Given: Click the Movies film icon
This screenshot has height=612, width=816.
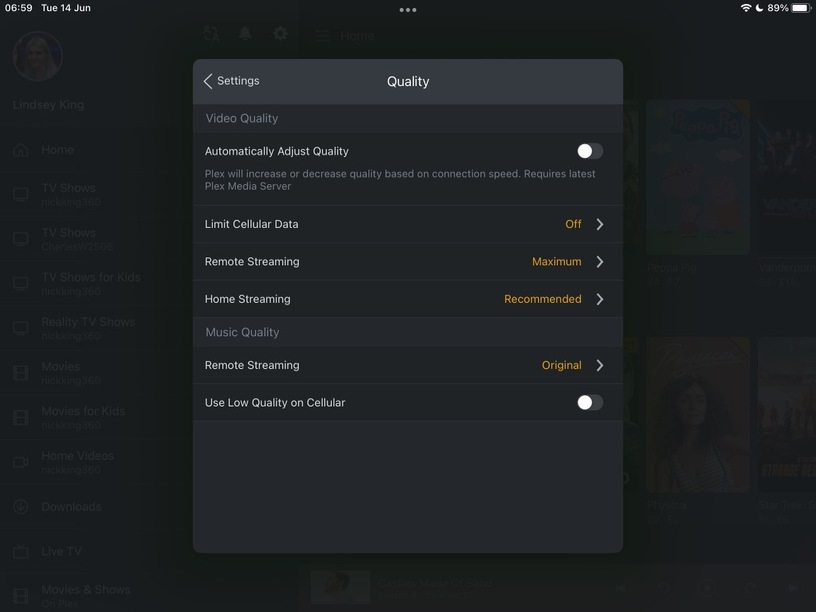Looking at the screenshot, I should pos(21,373).
